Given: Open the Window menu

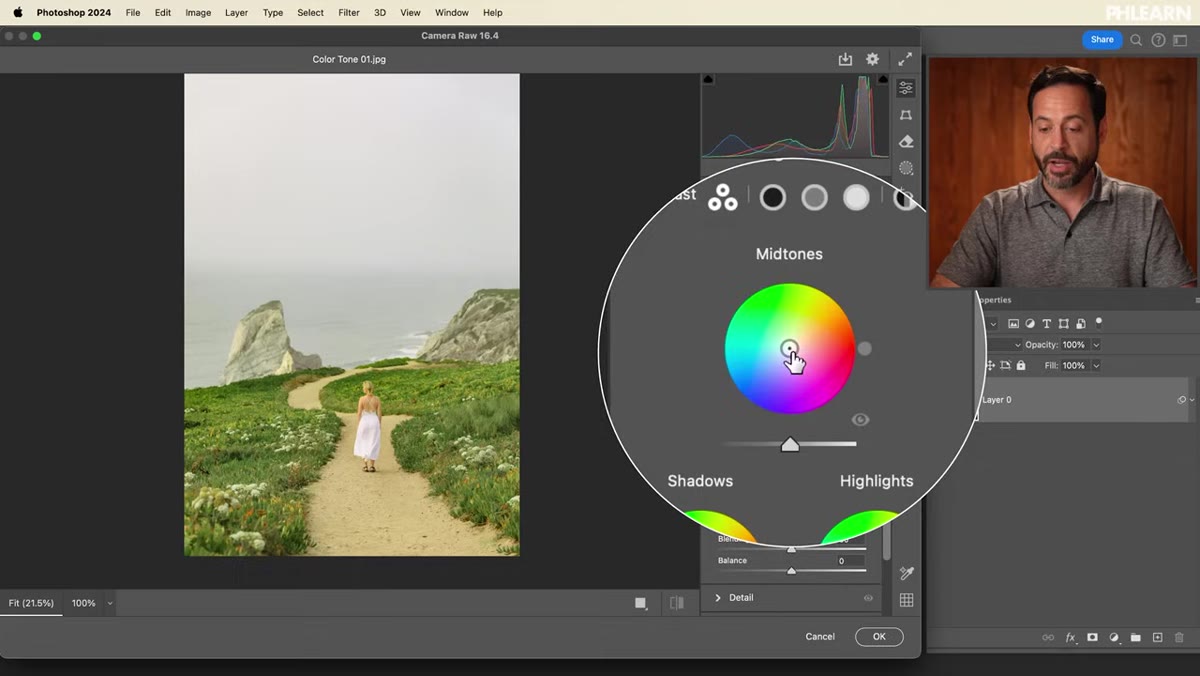Looking at the screenshot, I should (452, 13).
